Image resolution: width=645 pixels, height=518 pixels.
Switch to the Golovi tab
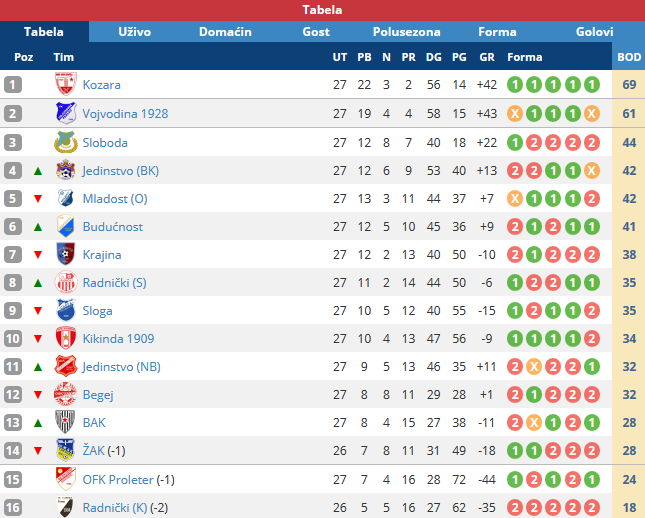pos(594,32)
